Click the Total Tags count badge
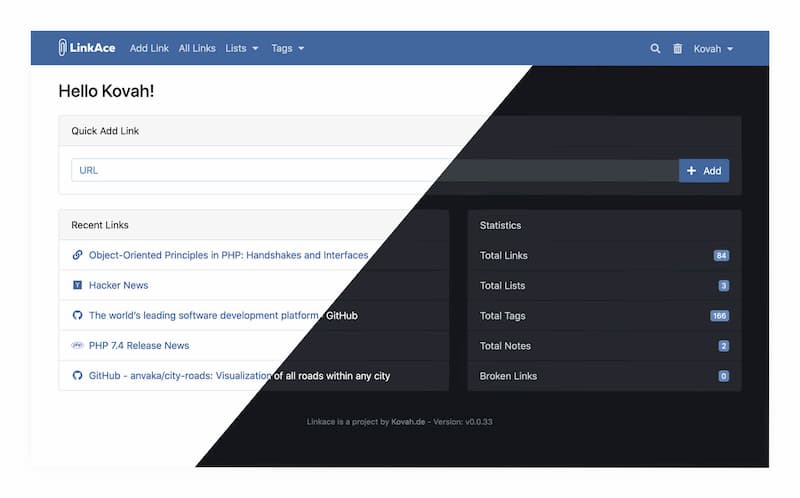The width and height of the screenshot is (800, 498). [719, 315]
